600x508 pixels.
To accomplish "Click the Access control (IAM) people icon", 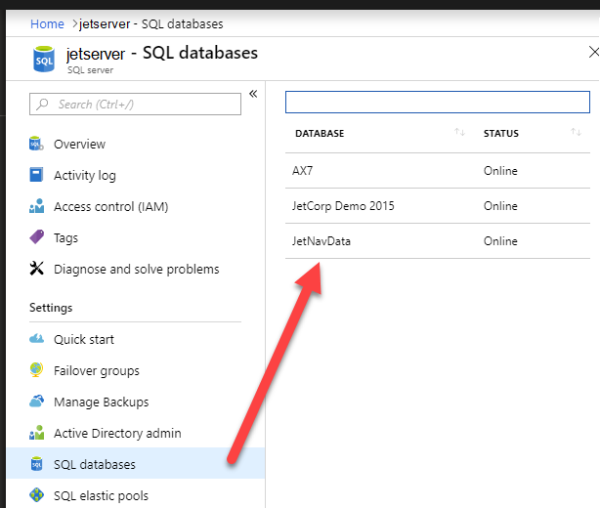I will 36,206.
